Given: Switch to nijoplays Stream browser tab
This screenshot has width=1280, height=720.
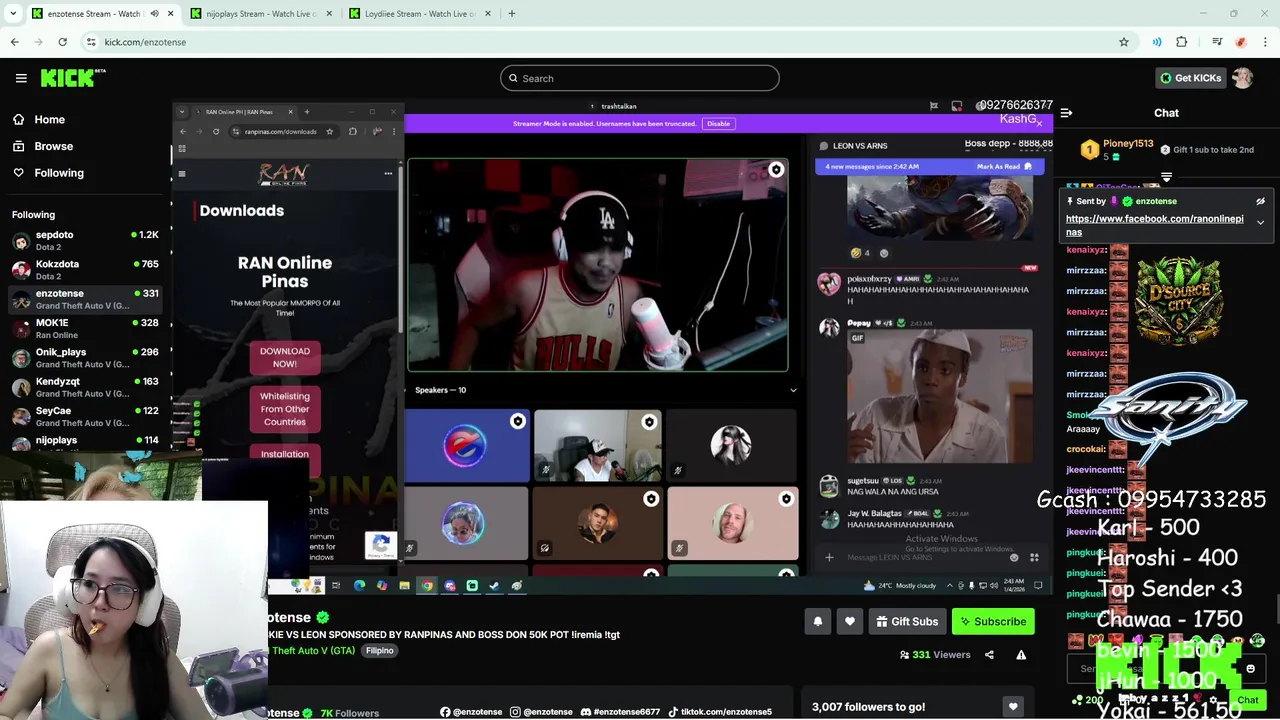Looking at the screenshot, I should coord(261,14).
